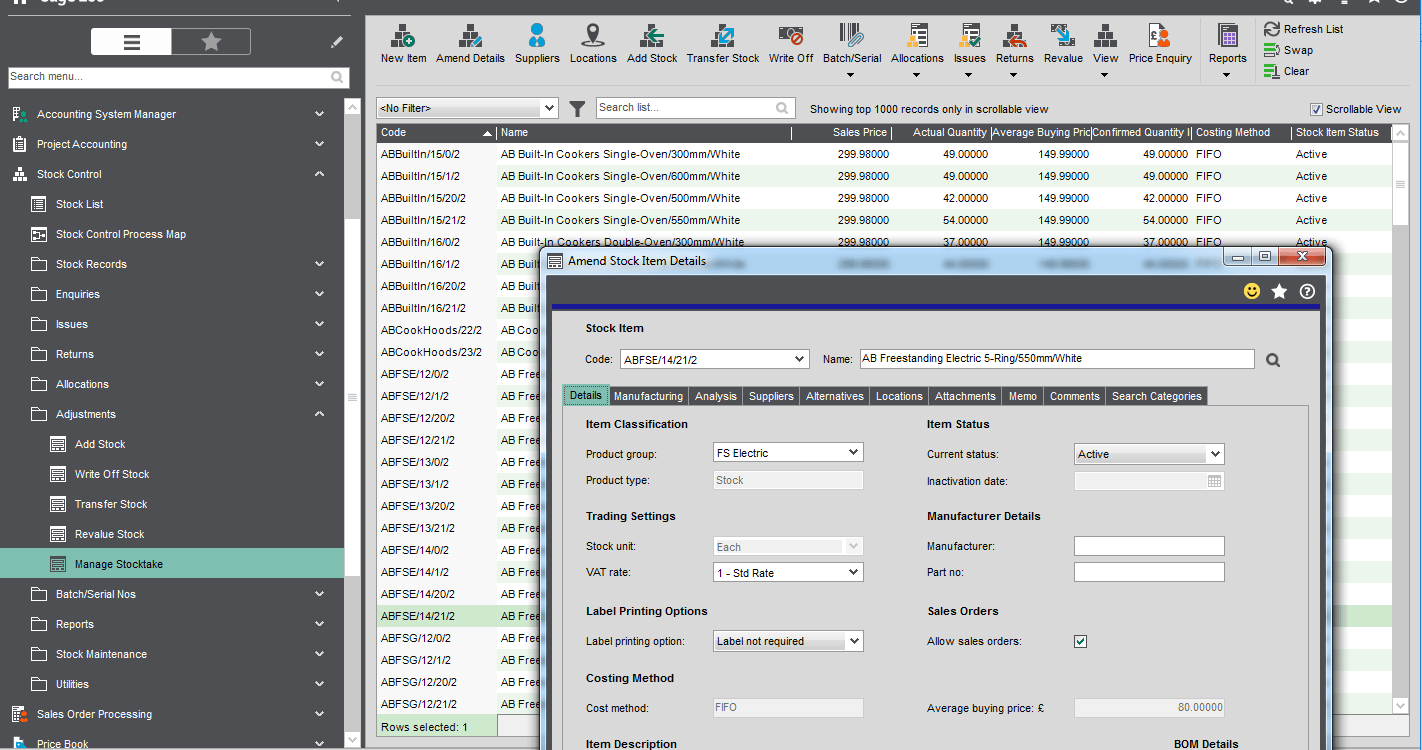Select row ABBuiltIn/15/0/2 in list
Viewport: 1422px width, 750px height.
click(x=884, y=154)
